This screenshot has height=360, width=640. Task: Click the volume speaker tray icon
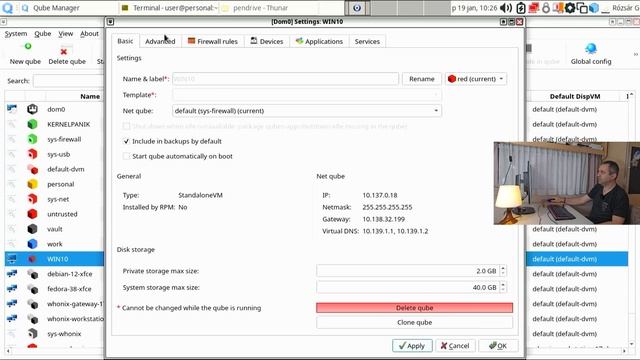click(506, 8)
